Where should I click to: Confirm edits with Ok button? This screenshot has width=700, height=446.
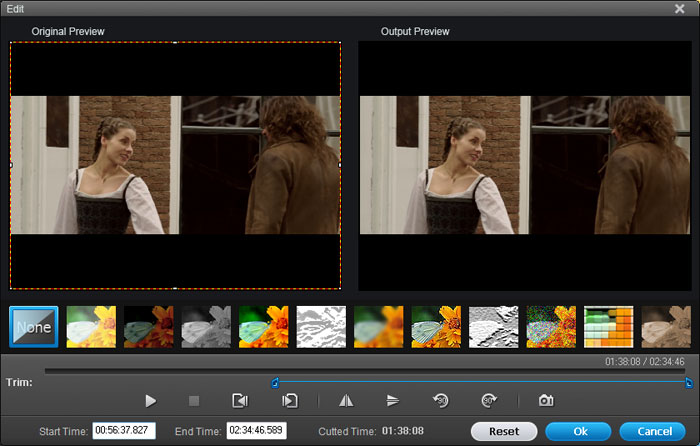point(579,431)
